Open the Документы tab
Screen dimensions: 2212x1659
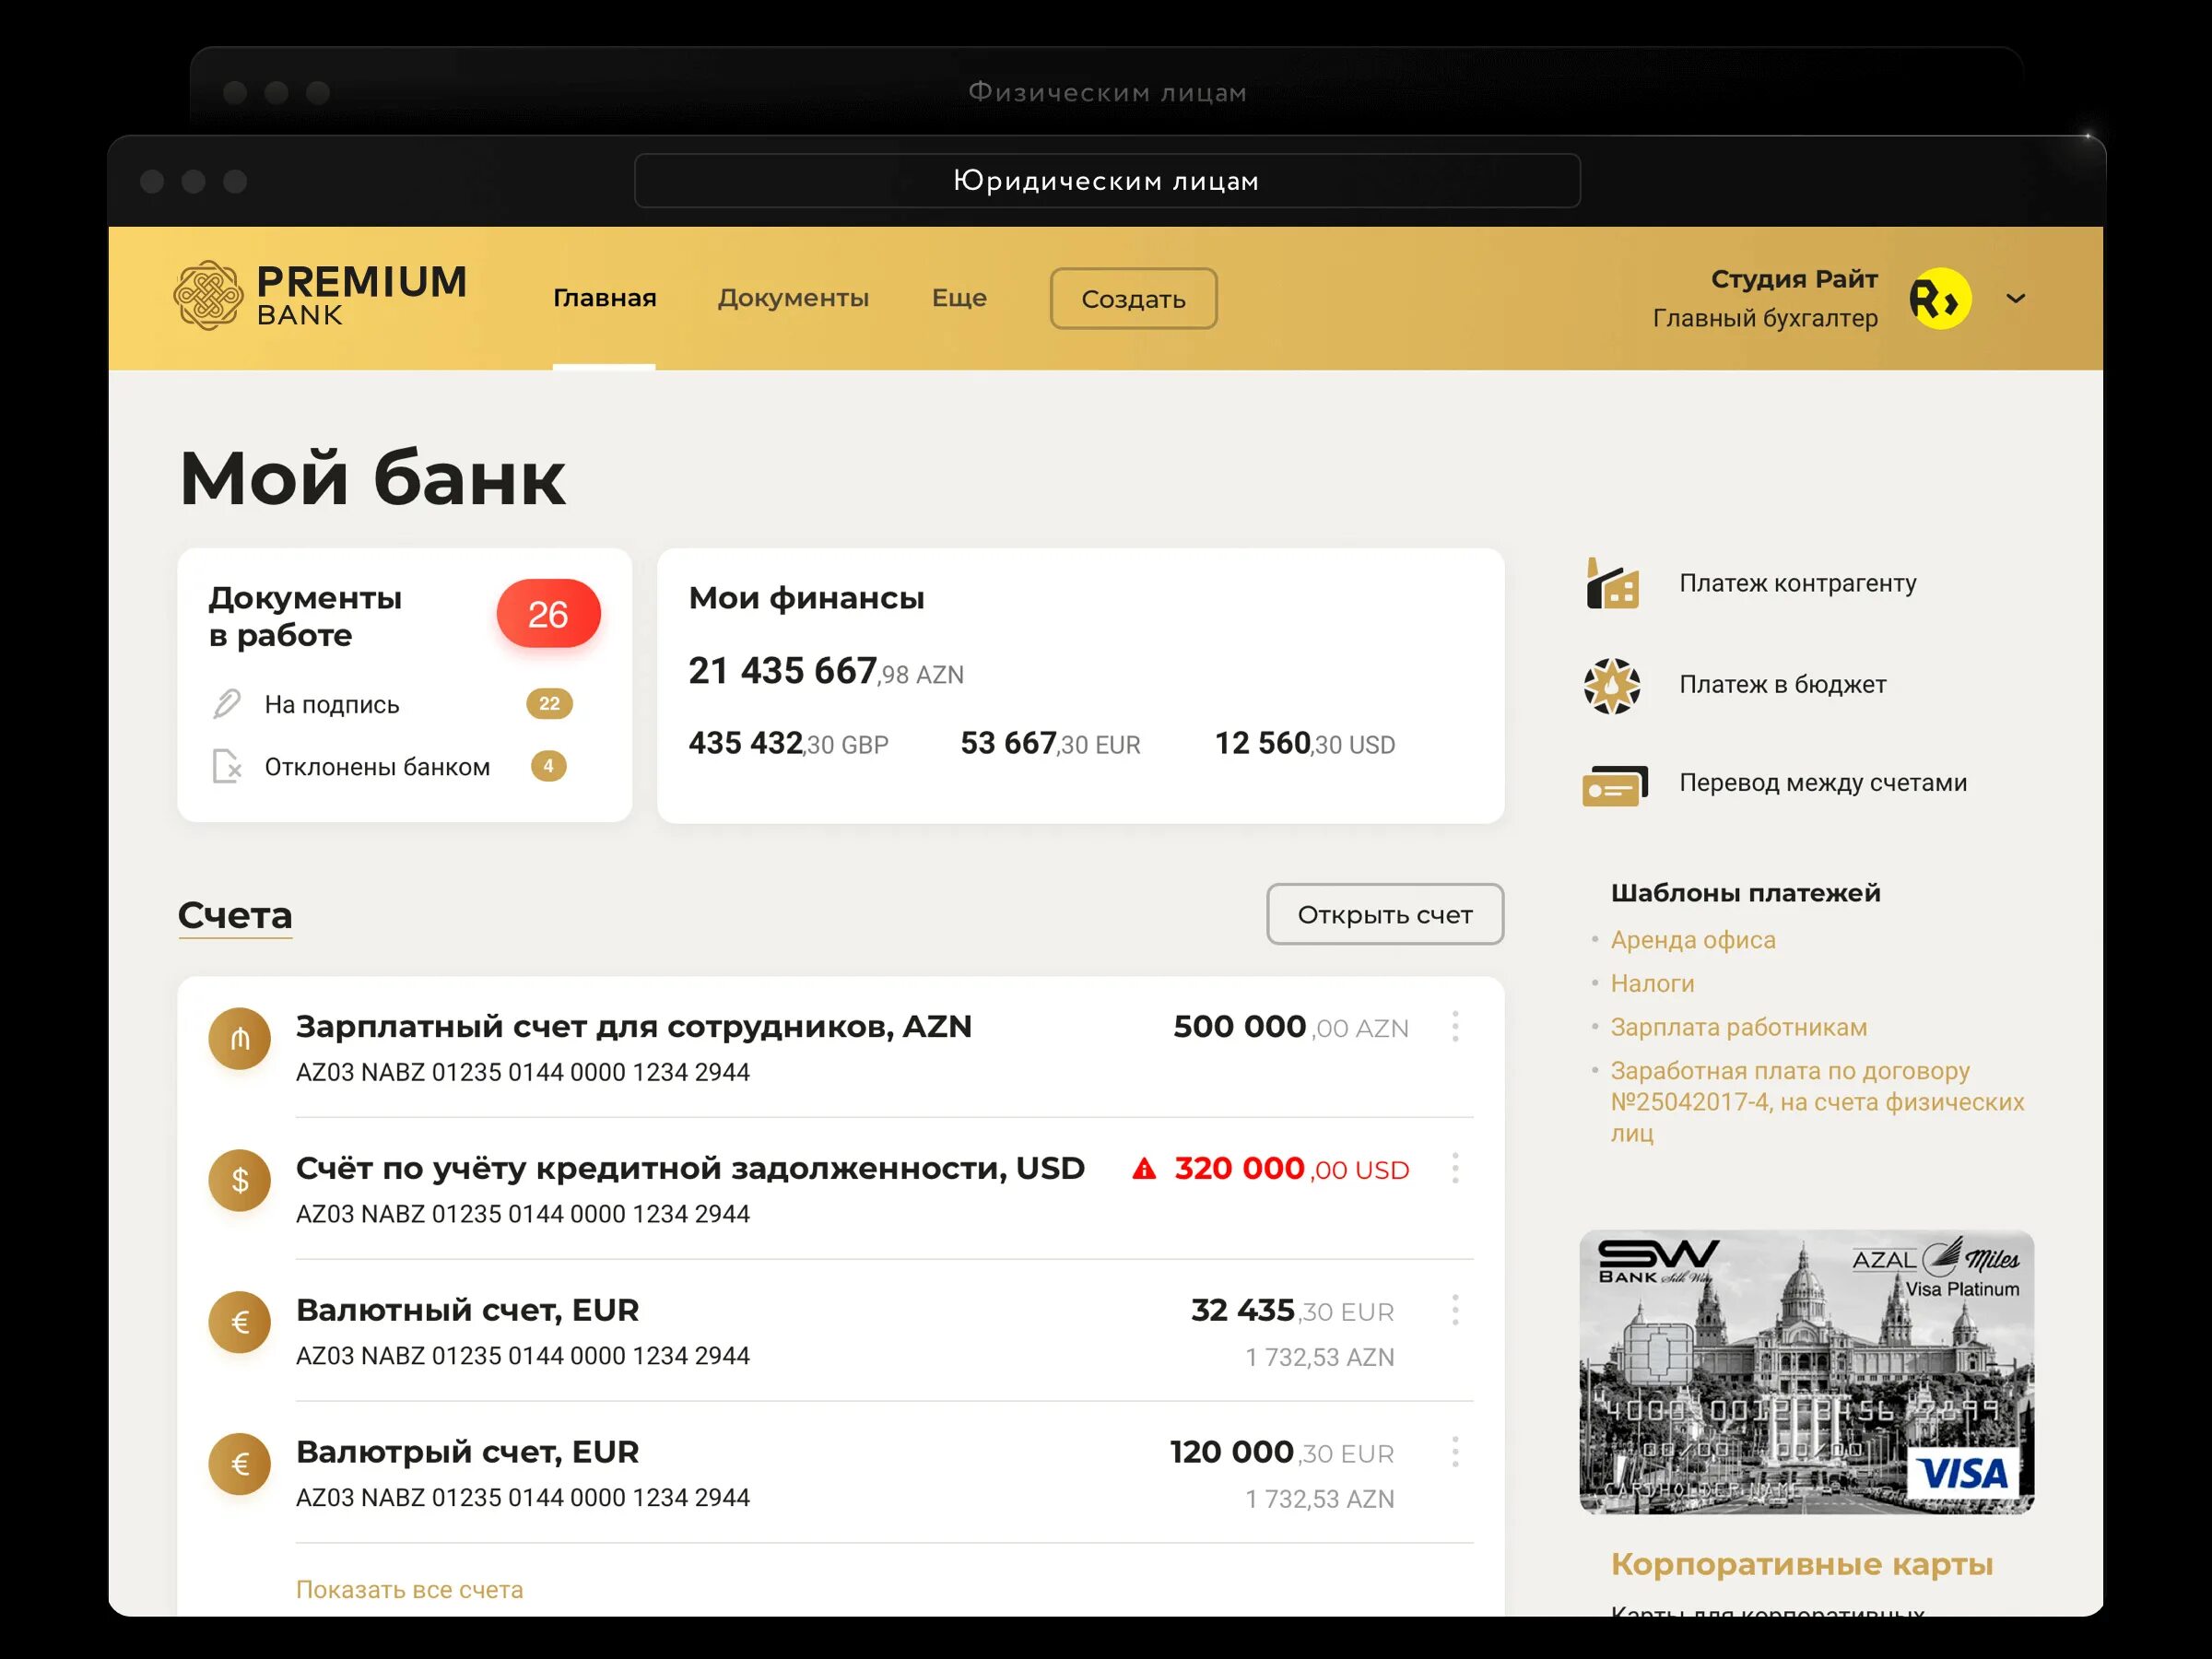(x=793, y=298)
